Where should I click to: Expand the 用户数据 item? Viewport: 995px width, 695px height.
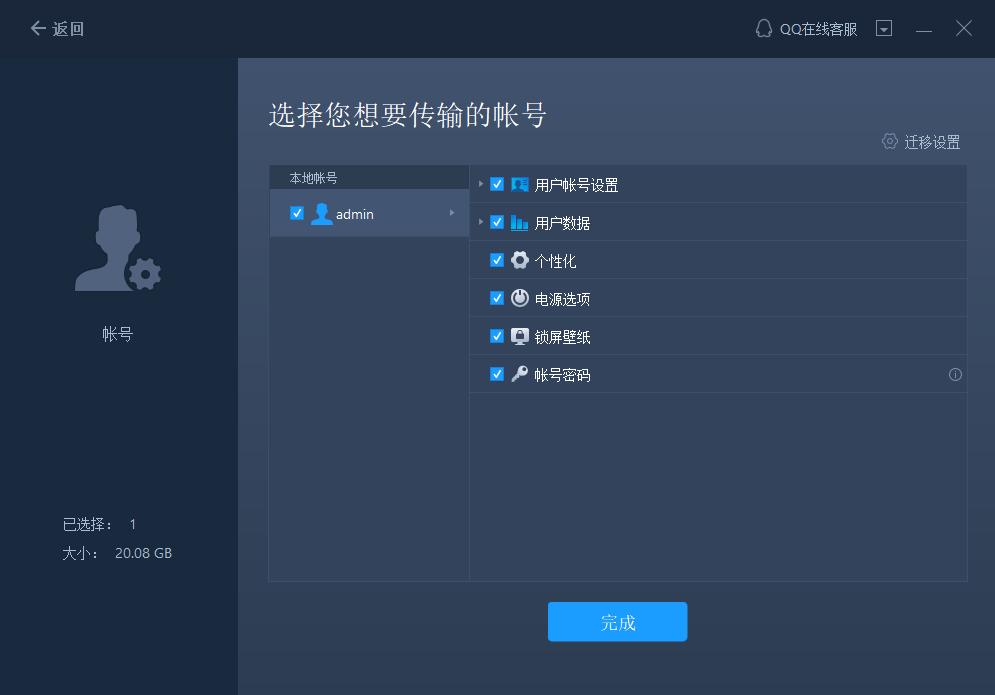point(482,222)
